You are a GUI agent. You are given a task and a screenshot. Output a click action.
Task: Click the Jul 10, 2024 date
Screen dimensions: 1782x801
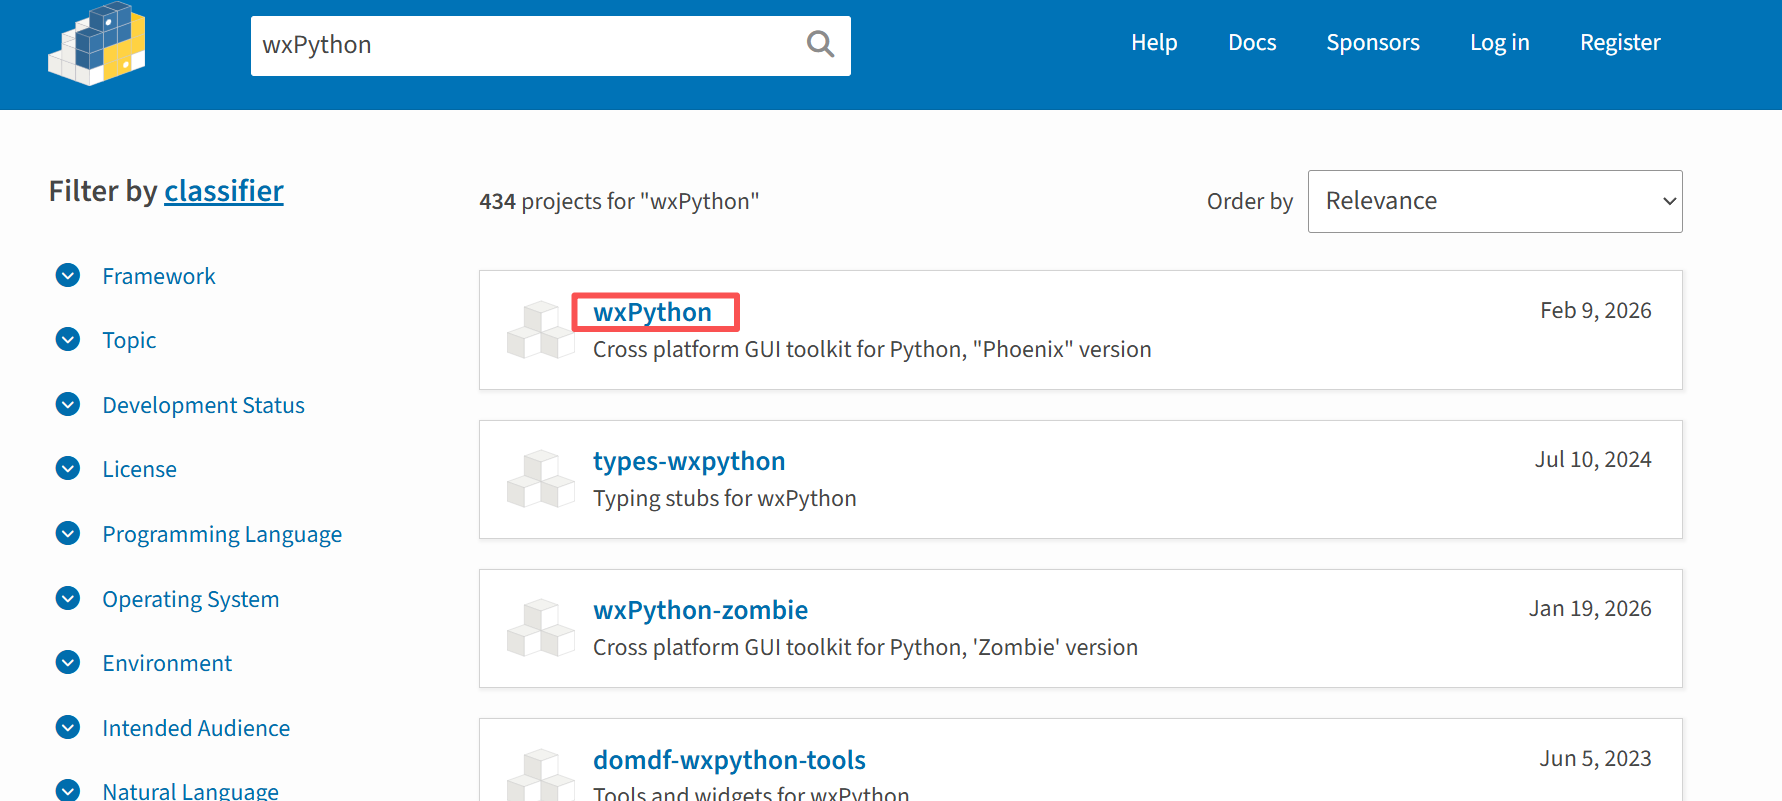[1594, 459]
